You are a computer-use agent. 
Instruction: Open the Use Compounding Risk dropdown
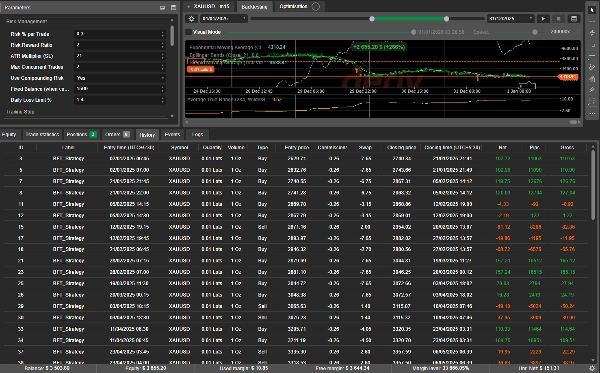tap(120, 78)
